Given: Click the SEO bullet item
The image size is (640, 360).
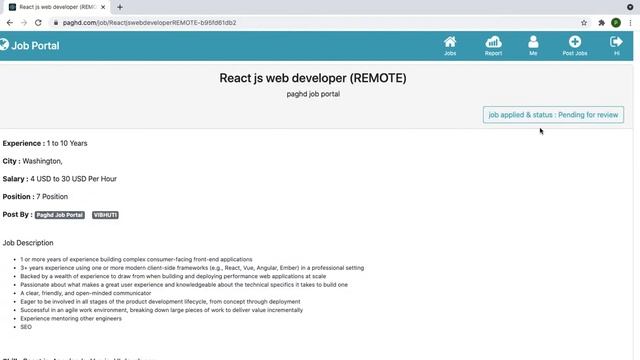Looking at the screenshot, I should tap(26, 327).
